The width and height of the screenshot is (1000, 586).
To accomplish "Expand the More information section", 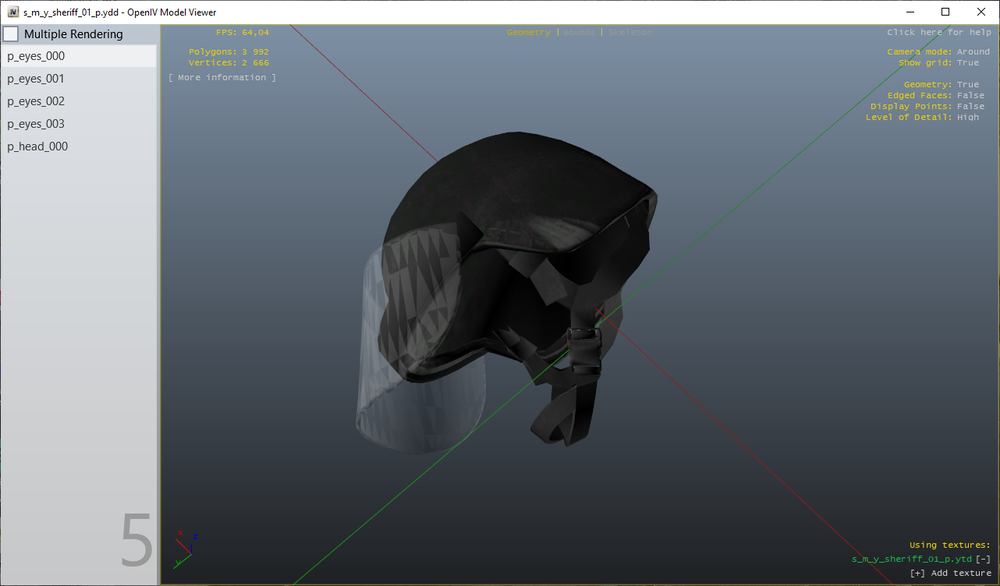I will (222, 77).
